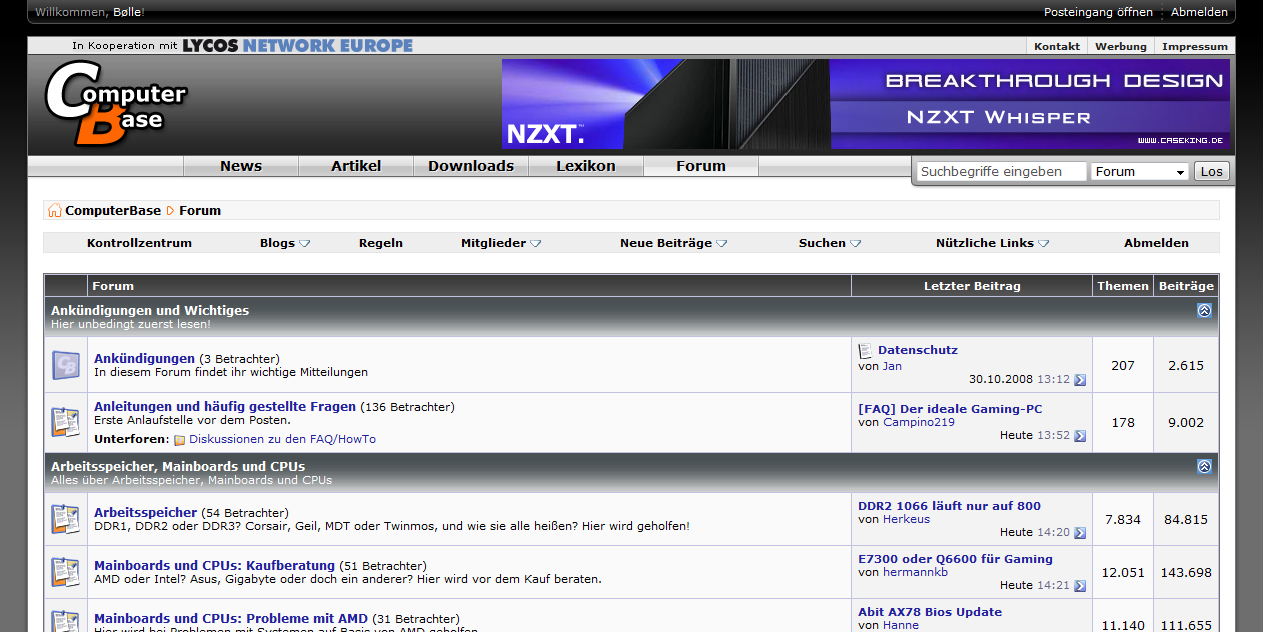Open the Suchen dropdown menu

830,243
